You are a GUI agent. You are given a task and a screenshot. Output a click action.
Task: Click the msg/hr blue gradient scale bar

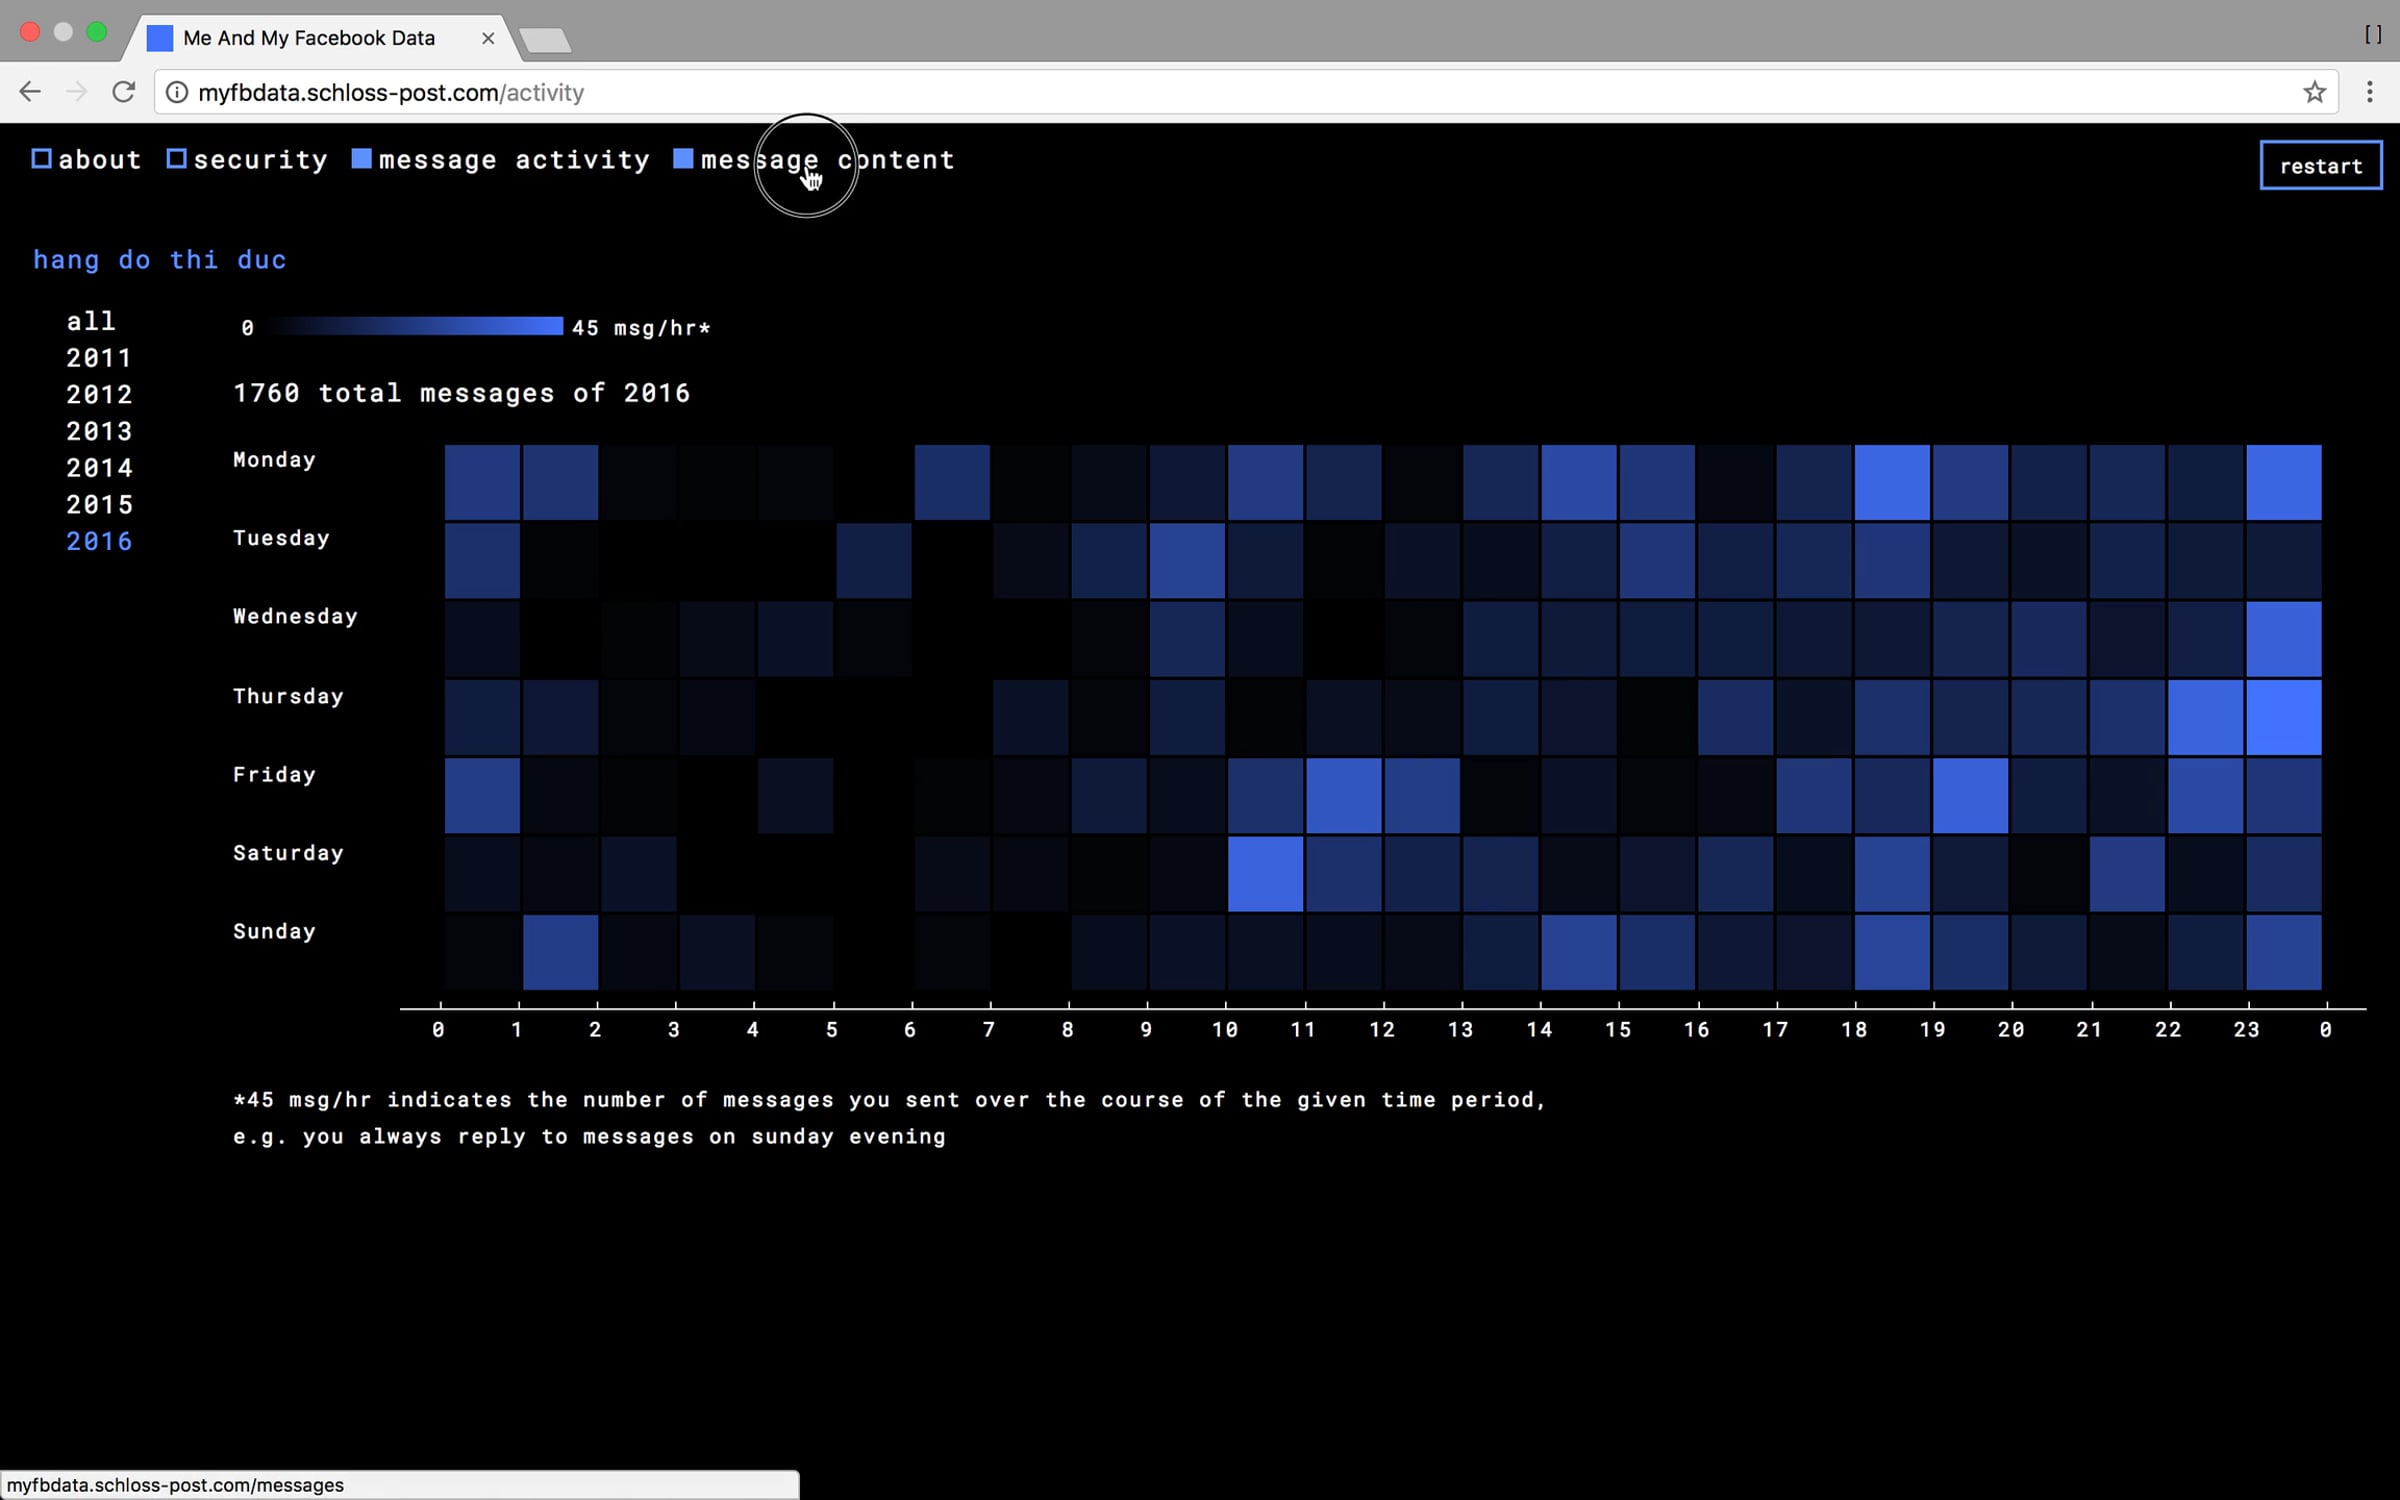point(415,326)
